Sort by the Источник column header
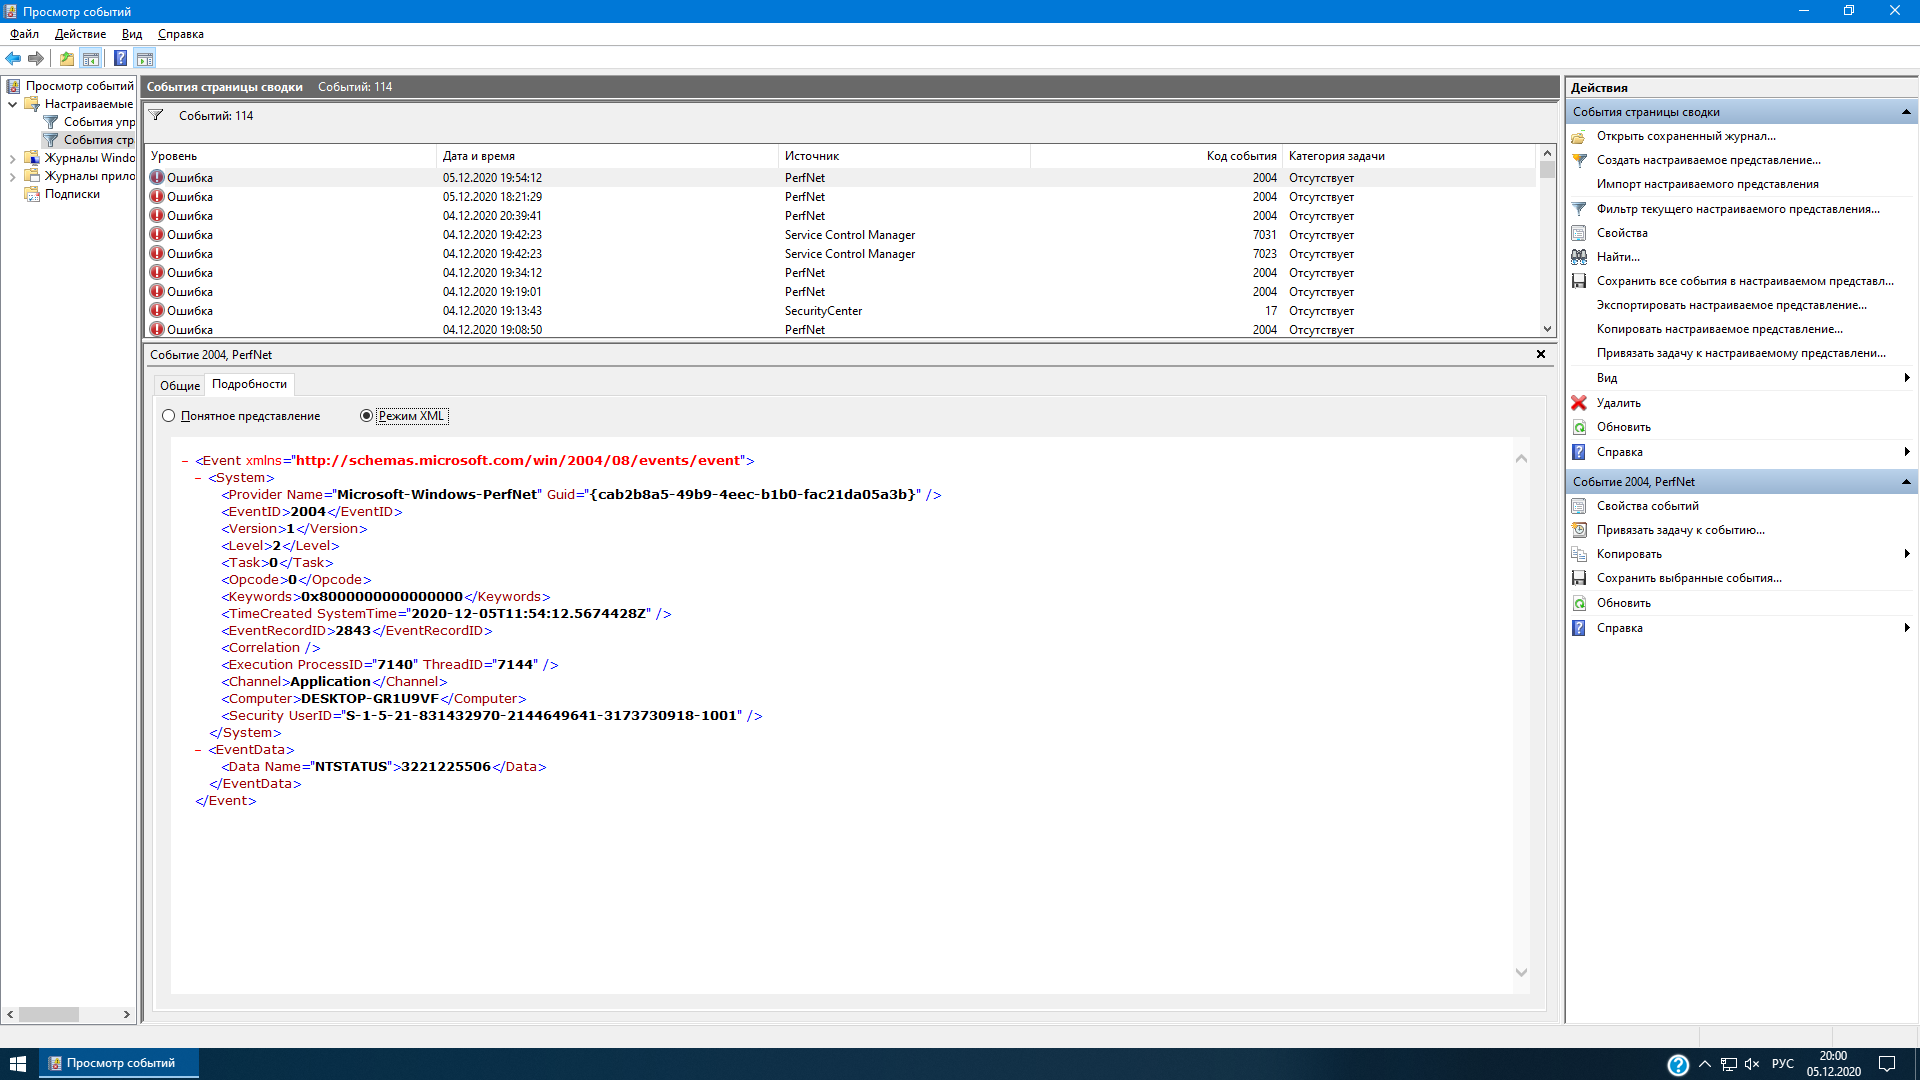 (x=904, y=156)
